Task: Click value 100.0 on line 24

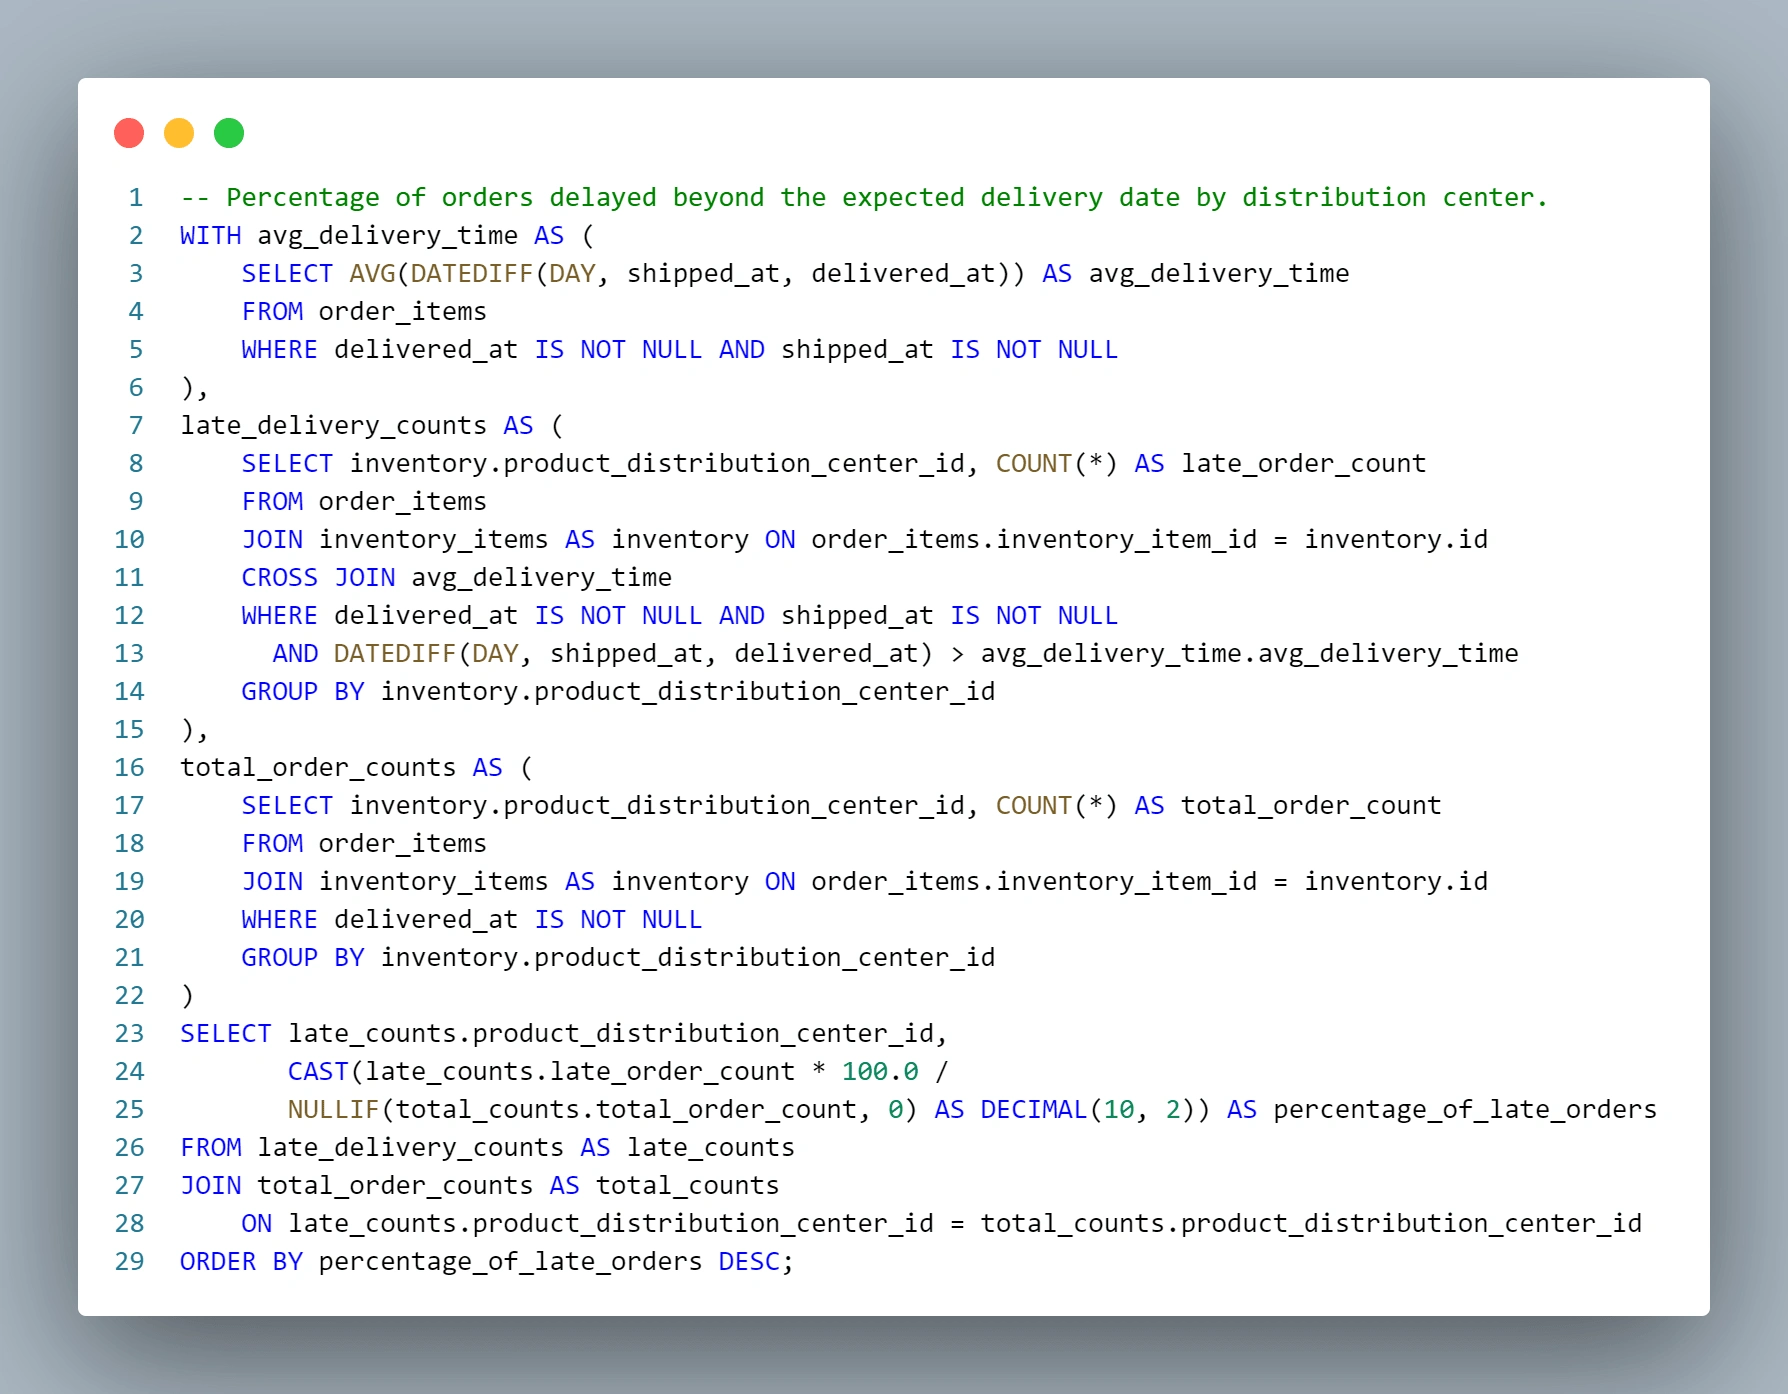Action: (x=880, y=1072)
